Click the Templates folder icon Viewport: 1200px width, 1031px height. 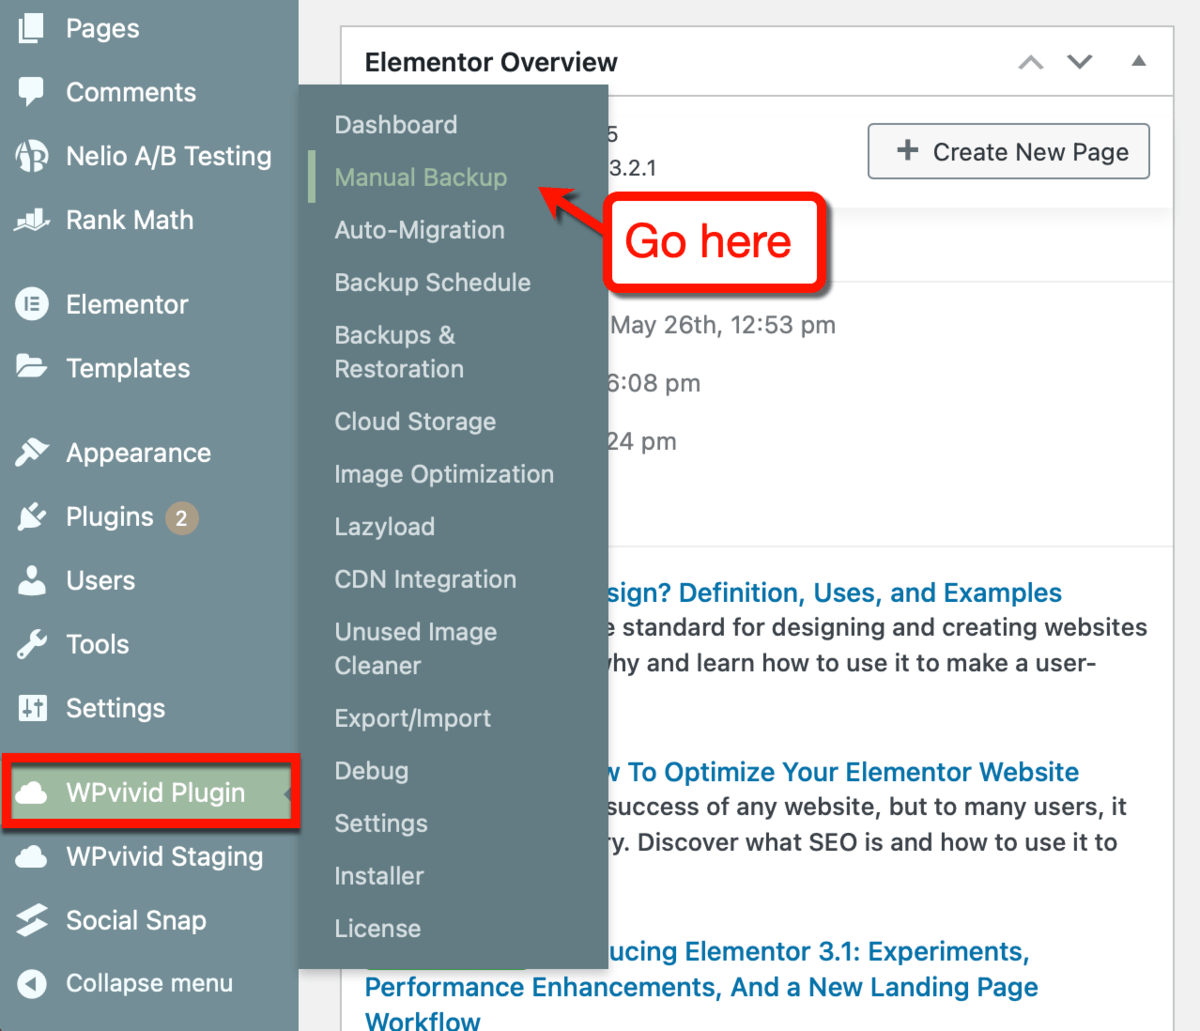click(31, 367)
